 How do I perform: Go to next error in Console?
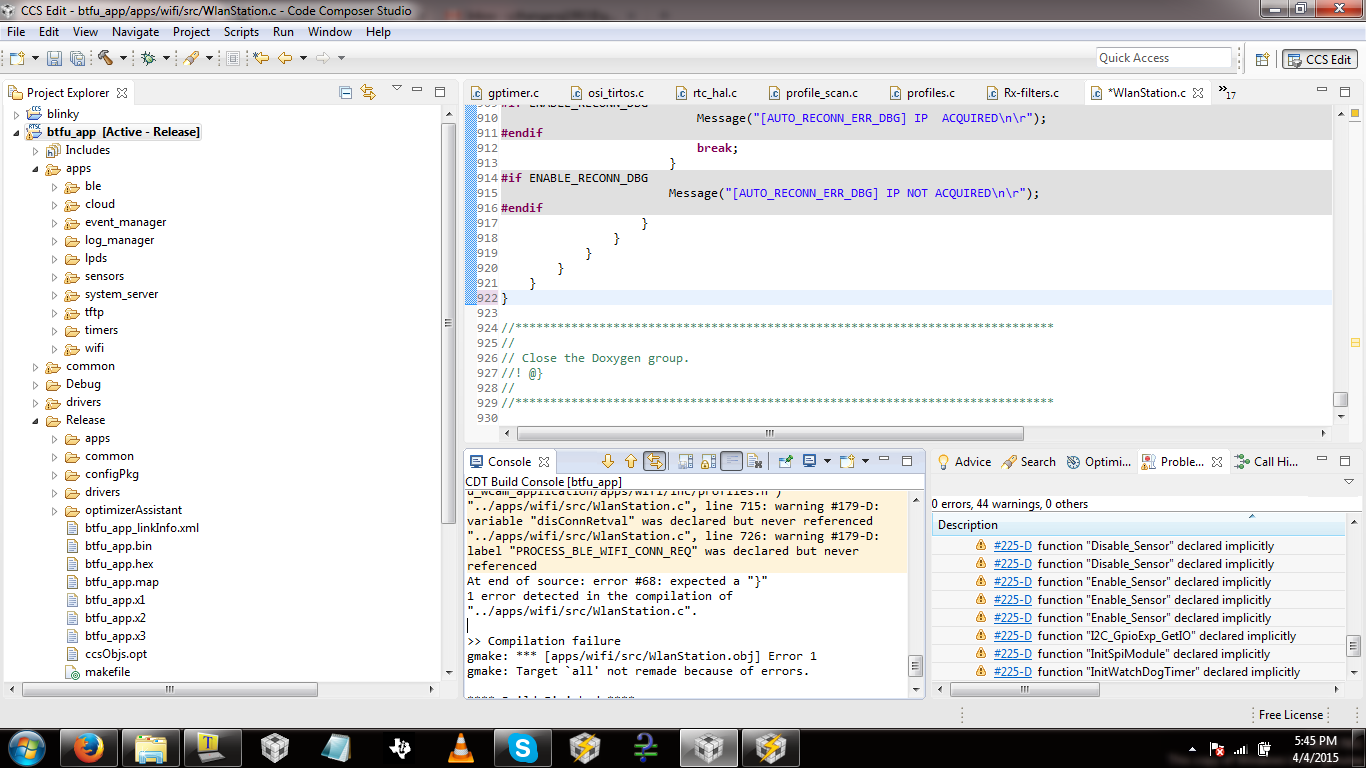(x=607, y=461)
